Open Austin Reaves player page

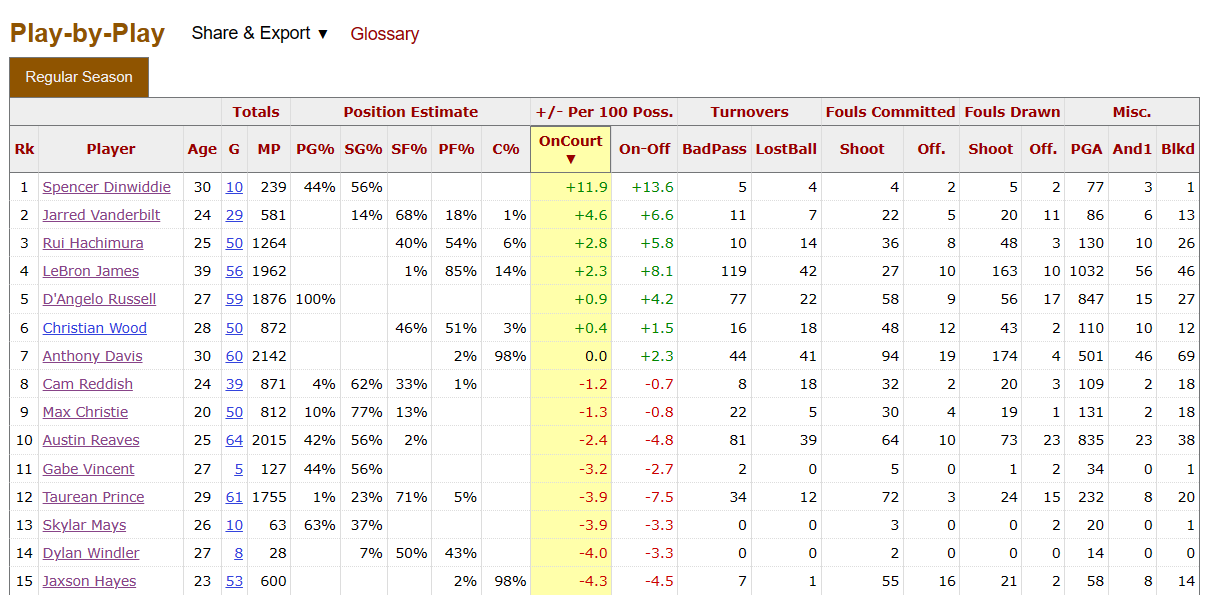(91, 440)
